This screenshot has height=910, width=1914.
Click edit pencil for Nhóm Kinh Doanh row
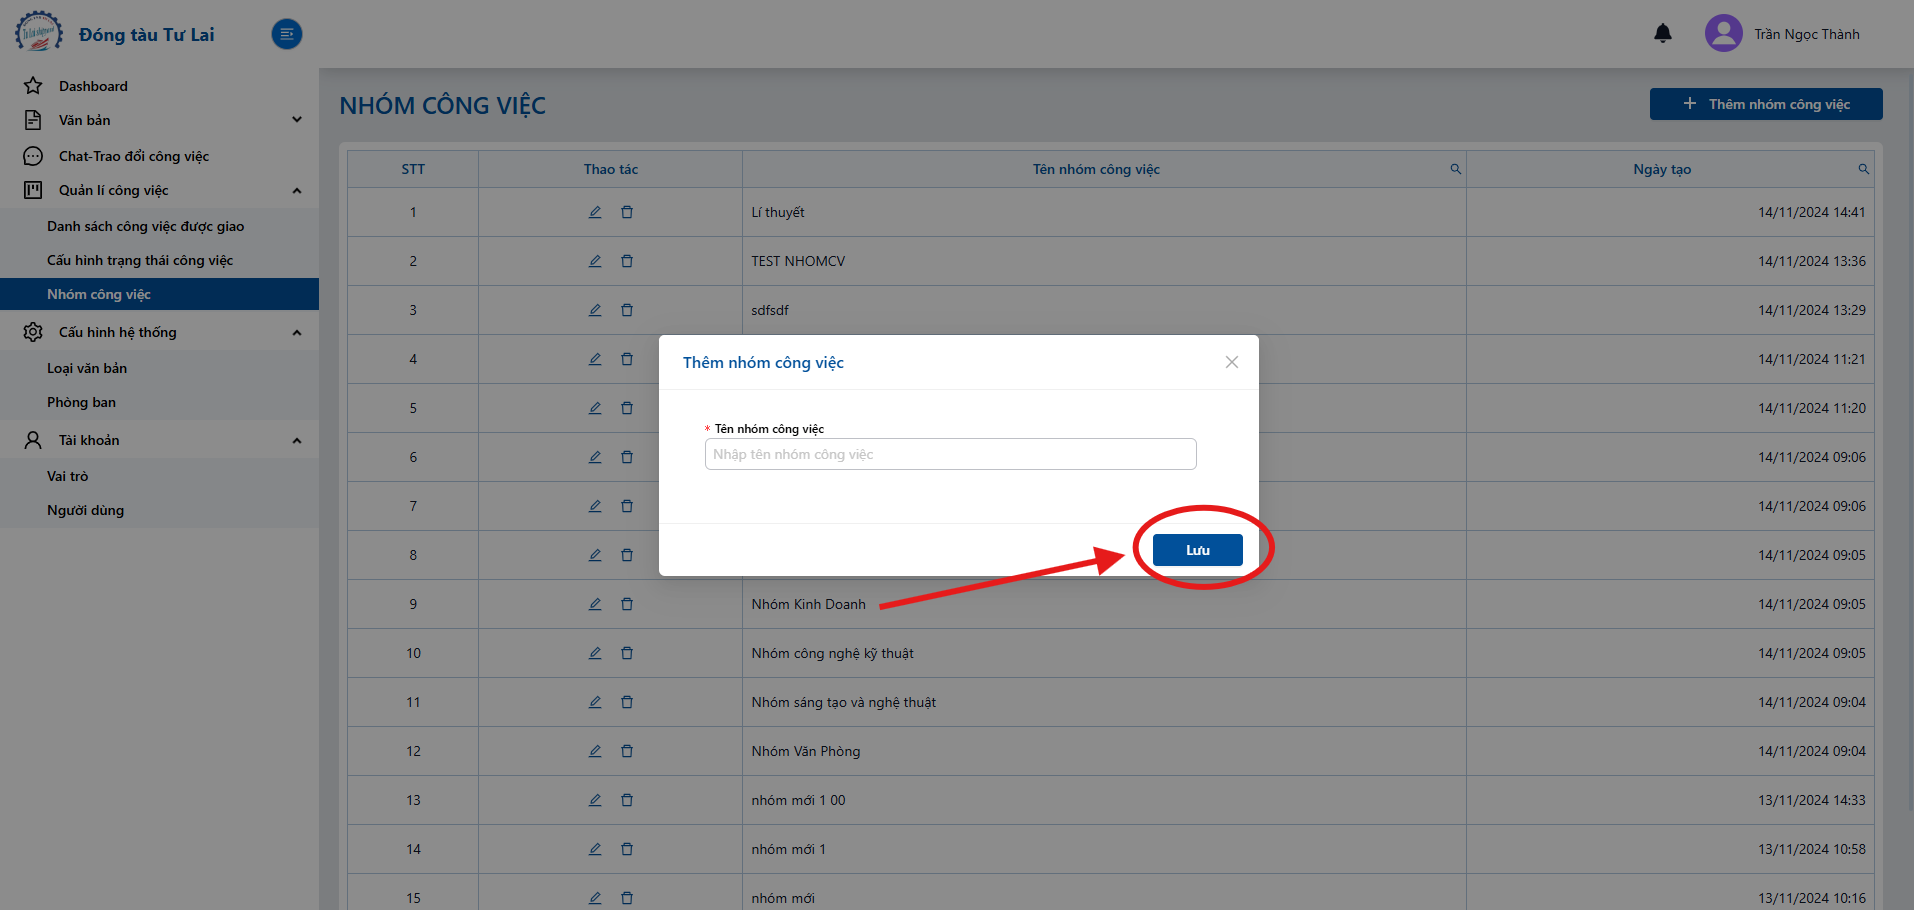[x=595, y=604]
